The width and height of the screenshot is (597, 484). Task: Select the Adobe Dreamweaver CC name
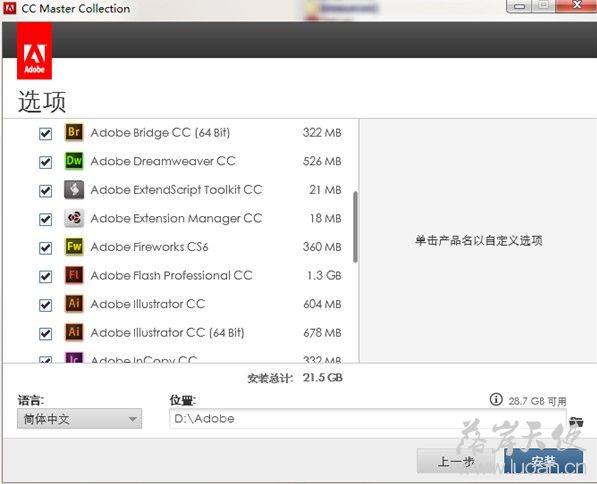coord(163,161)
